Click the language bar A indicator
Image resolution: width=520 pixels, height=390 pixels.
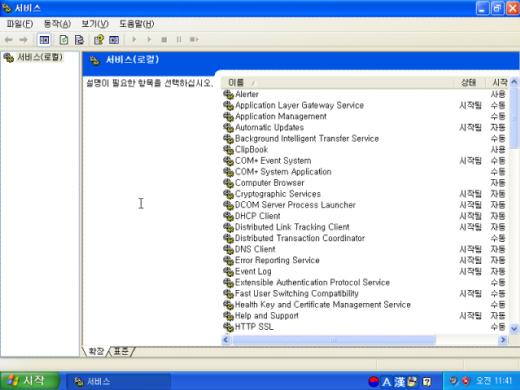click(x=386, y=382)
